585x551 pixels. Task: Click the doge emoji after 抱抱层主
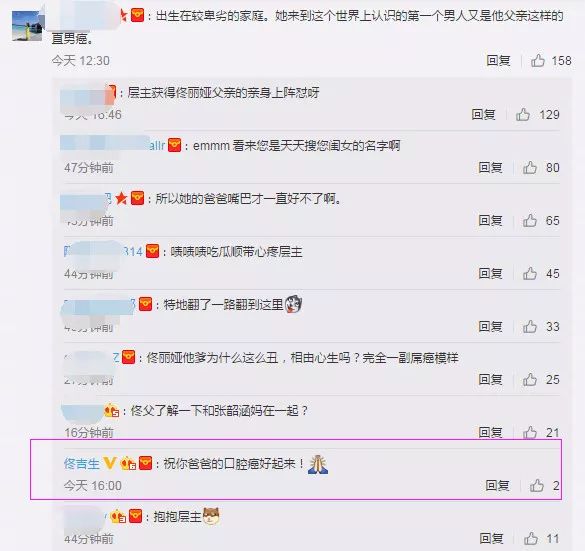211,517
